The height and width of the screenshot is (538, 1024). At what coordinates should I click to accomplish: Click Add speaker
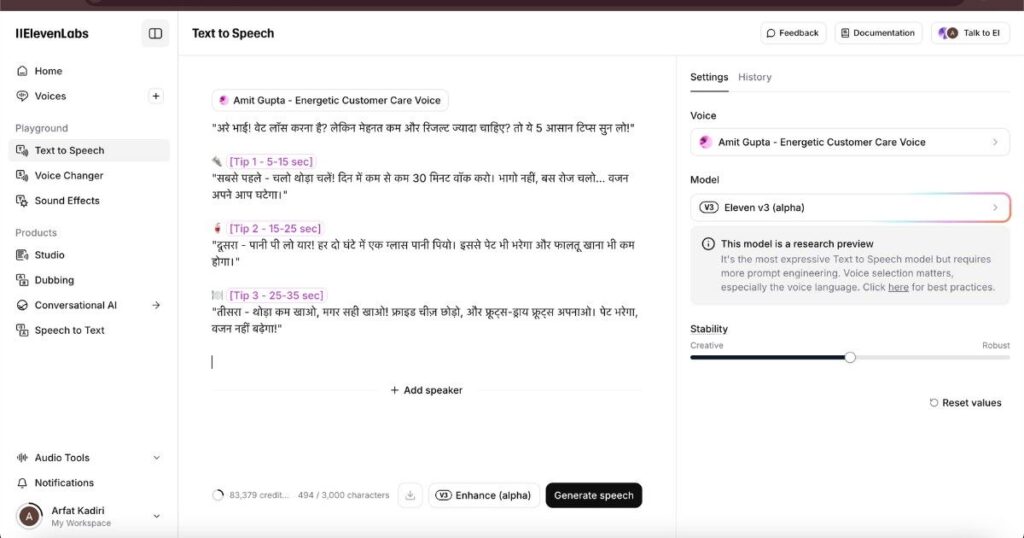pos(426,390)
